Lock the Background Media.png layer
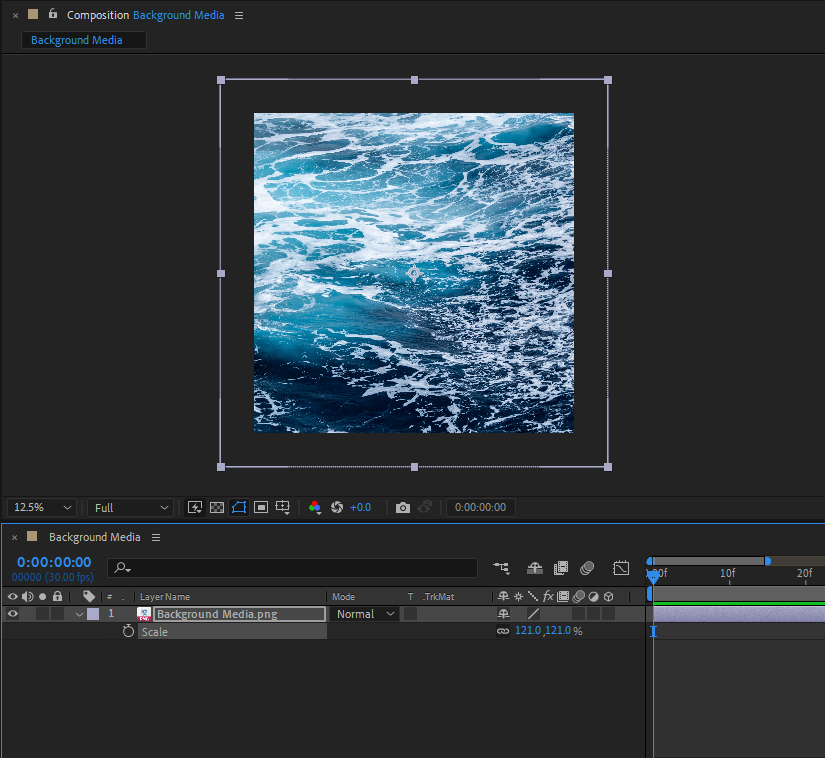This screenshot has width=825, height=758. 57,613
